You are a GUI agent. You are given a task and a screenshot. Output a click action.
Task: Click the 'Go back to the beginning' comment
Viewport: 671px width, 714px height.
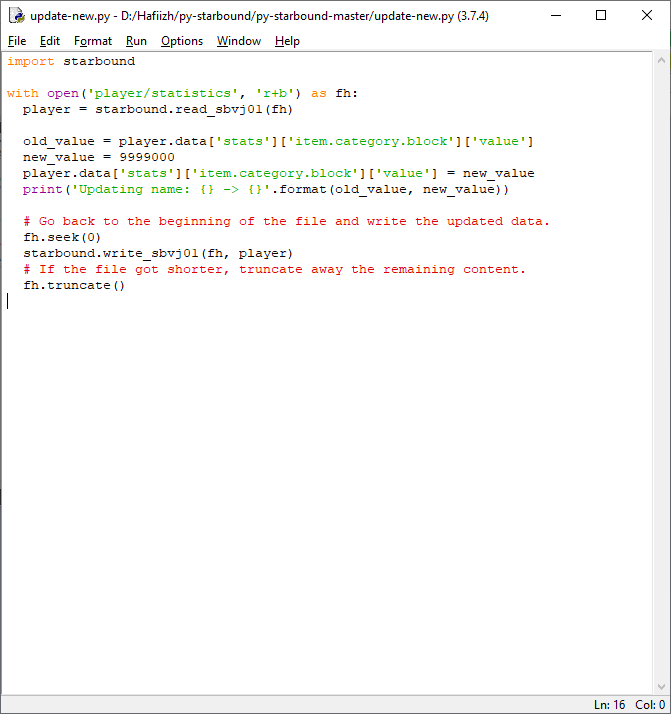(286, 221)
